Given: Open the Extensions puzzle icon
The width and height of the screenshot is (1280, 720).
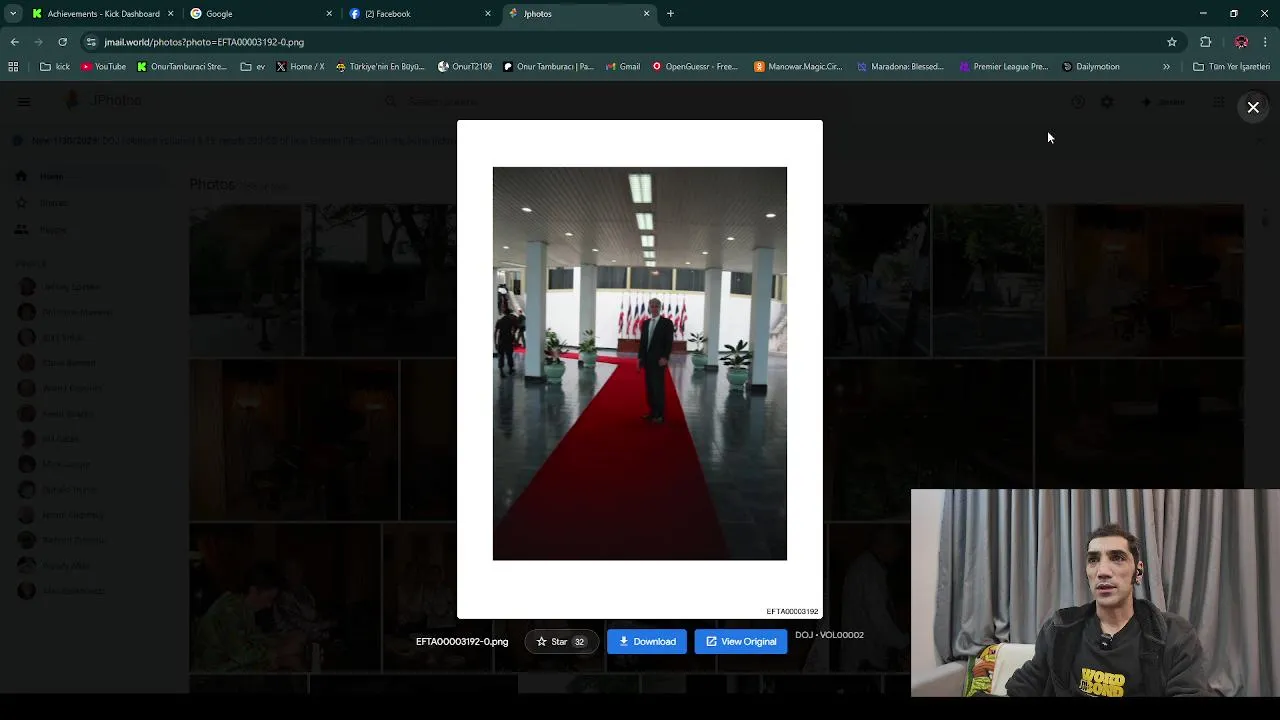Looking at the screenshot, I should [1205, 42].
